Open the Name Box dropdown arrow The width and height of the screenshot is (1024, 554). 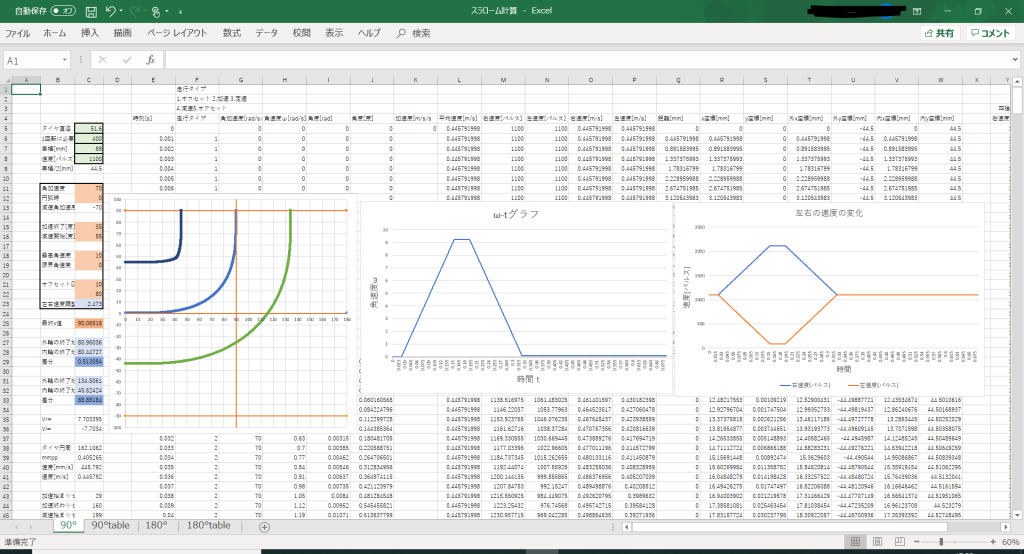65,60
